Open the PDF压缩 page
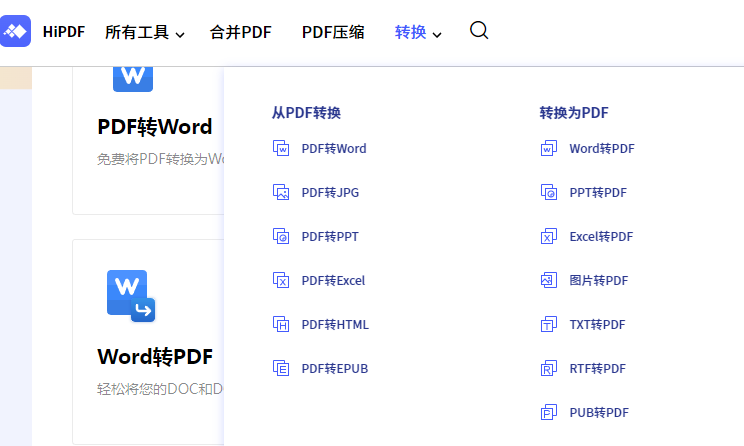 pos(333,32)
